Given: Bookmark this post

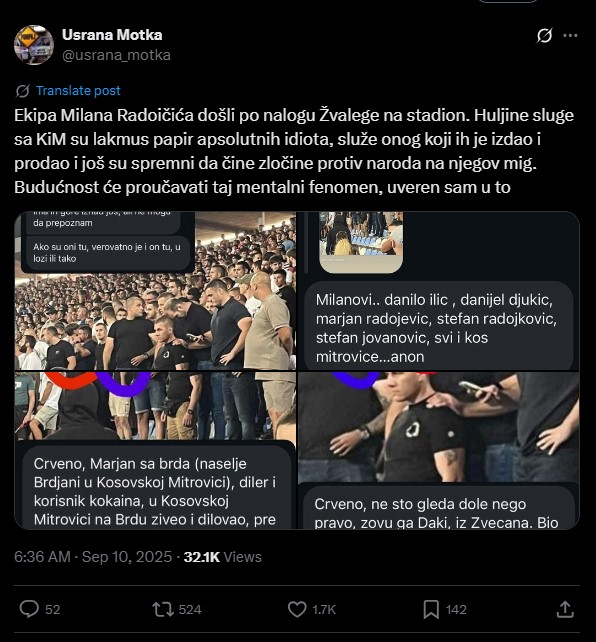Looking at the screenshot, I should 431,609.
